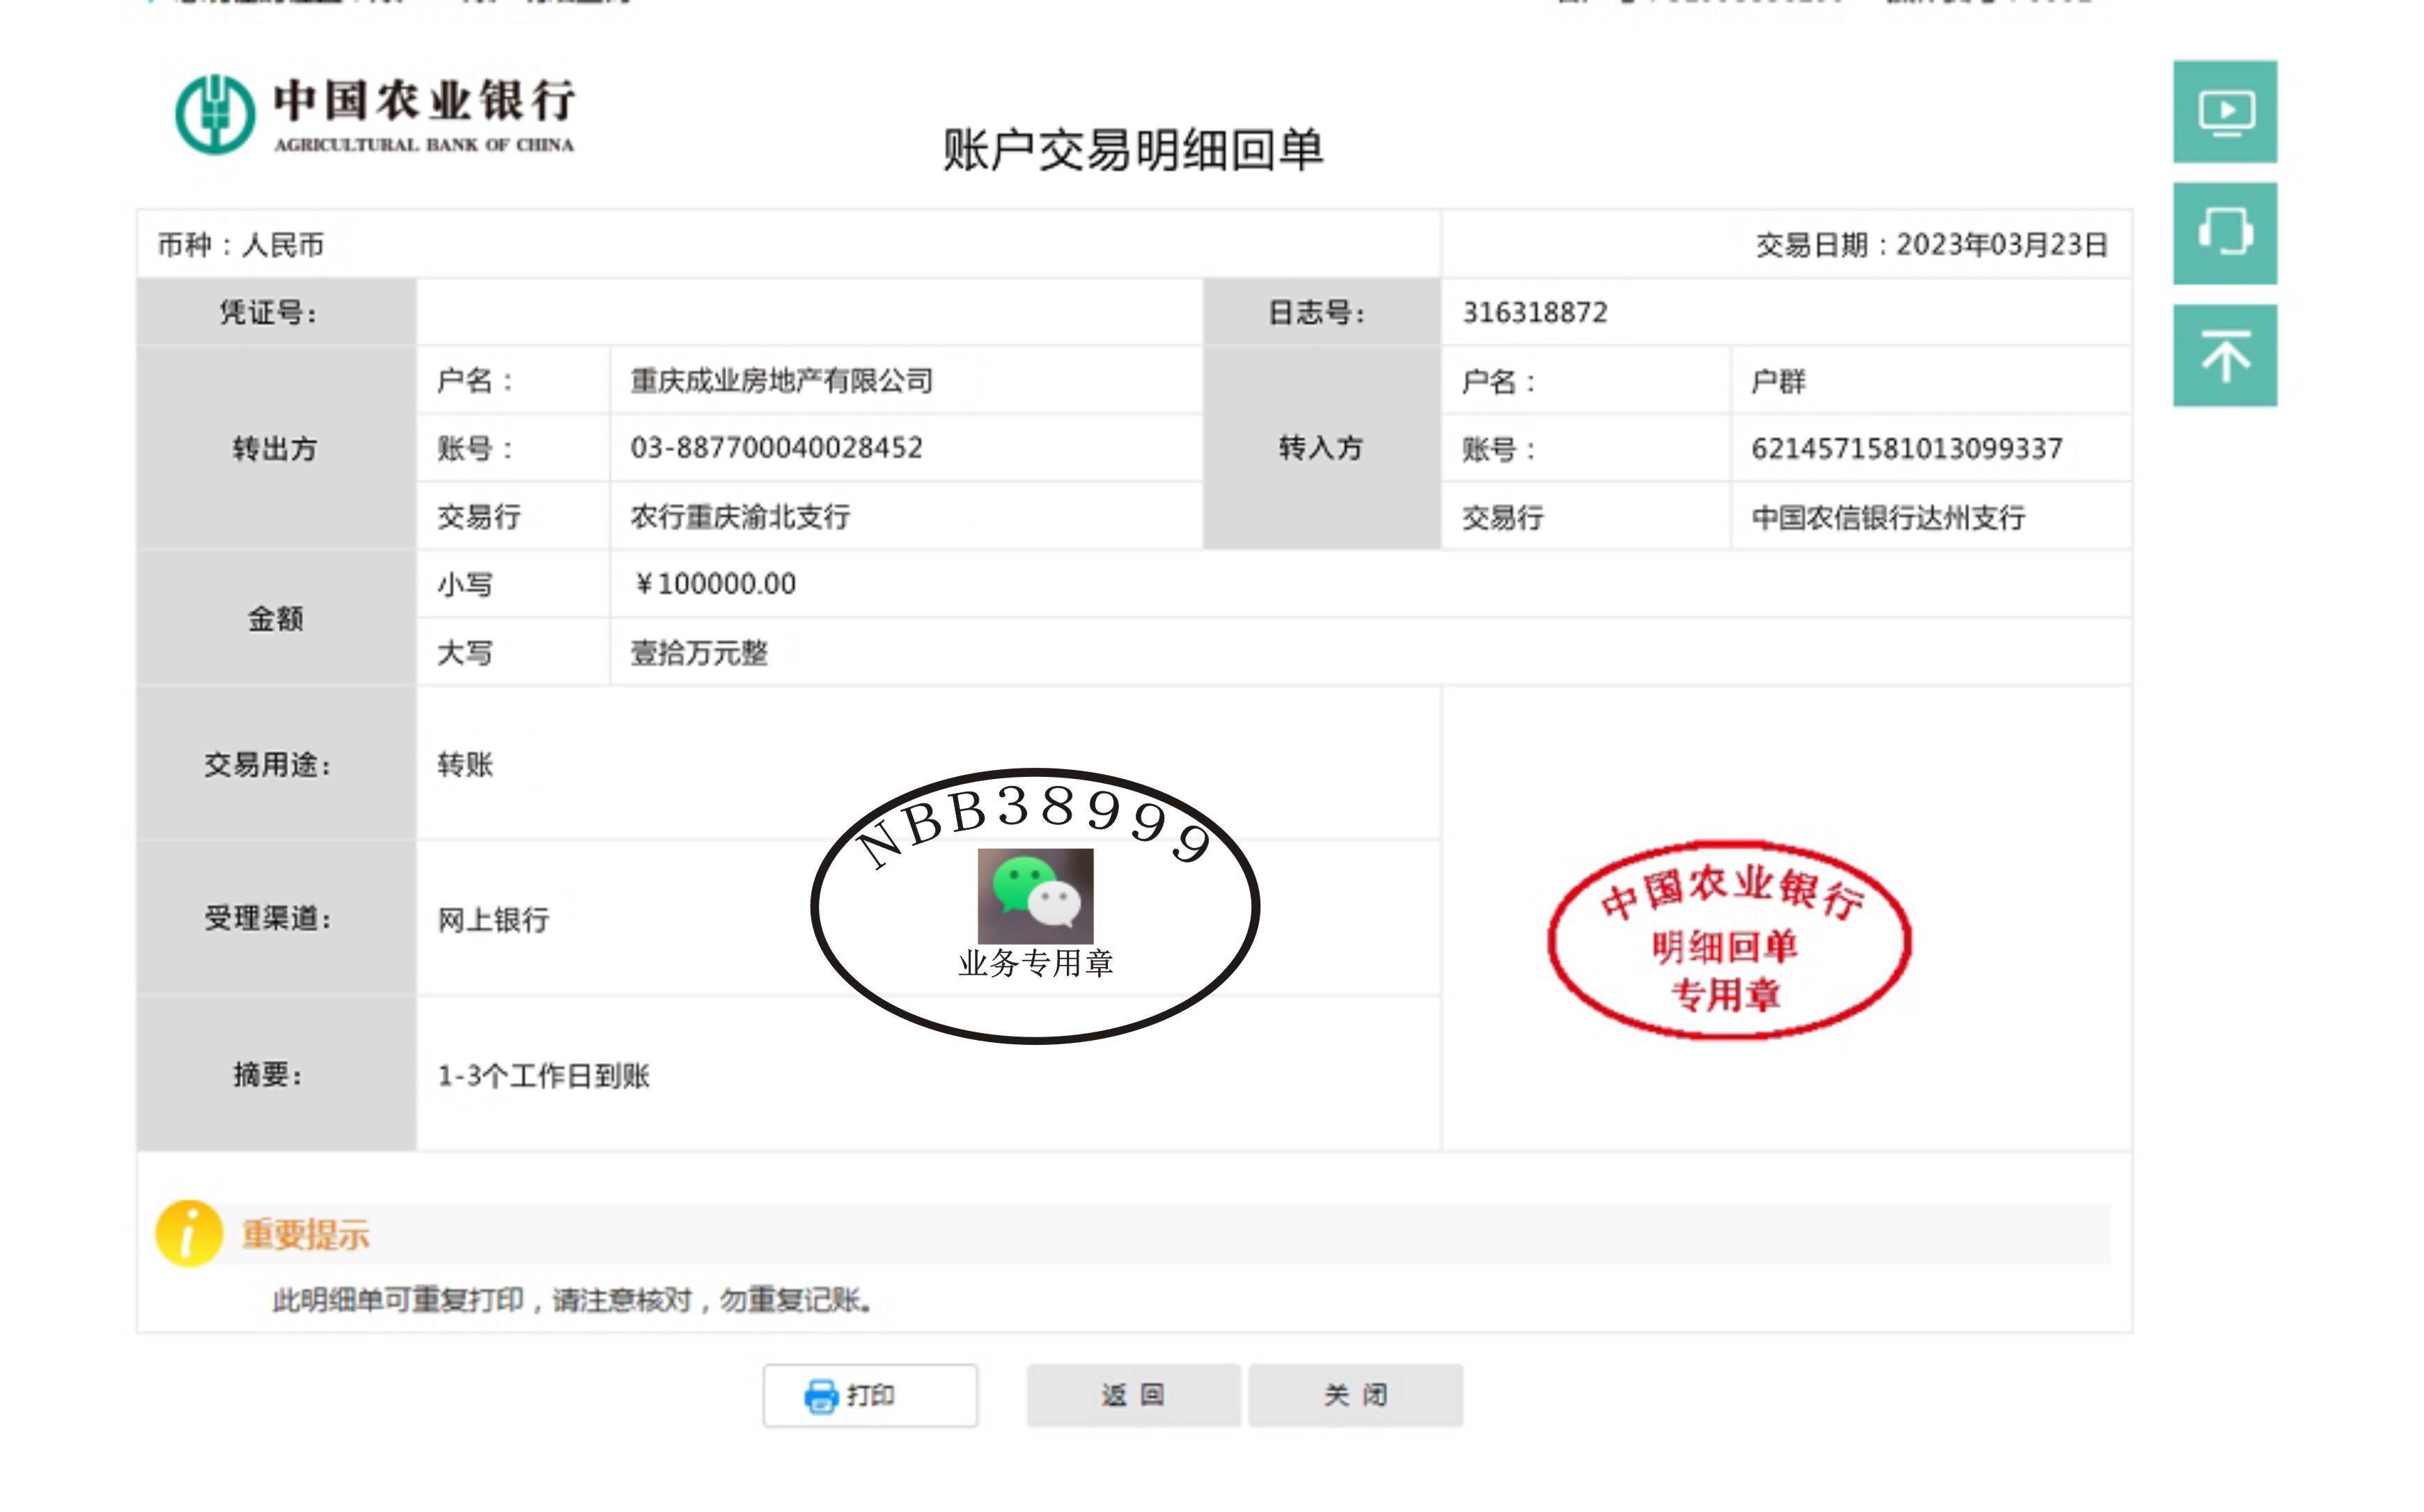The height and width of the screenshot is (1512, 2424).
Task: Jump to top with the up-arrow icon
Action: pos(2224,355)
